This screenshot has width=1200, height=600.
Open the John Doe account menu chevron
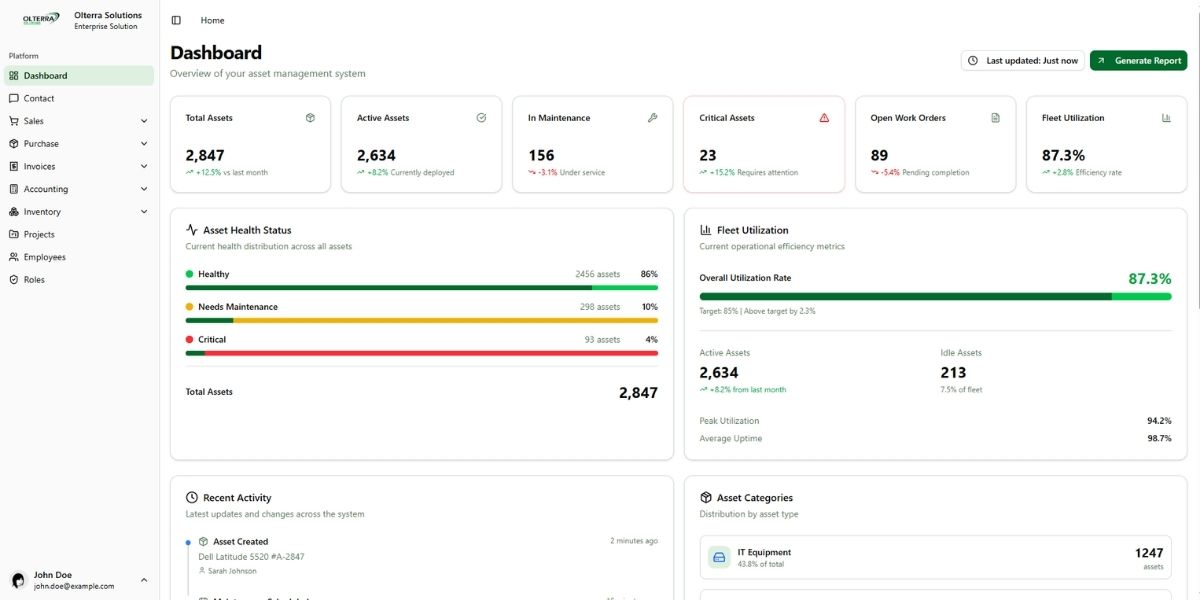coord(143,580)
